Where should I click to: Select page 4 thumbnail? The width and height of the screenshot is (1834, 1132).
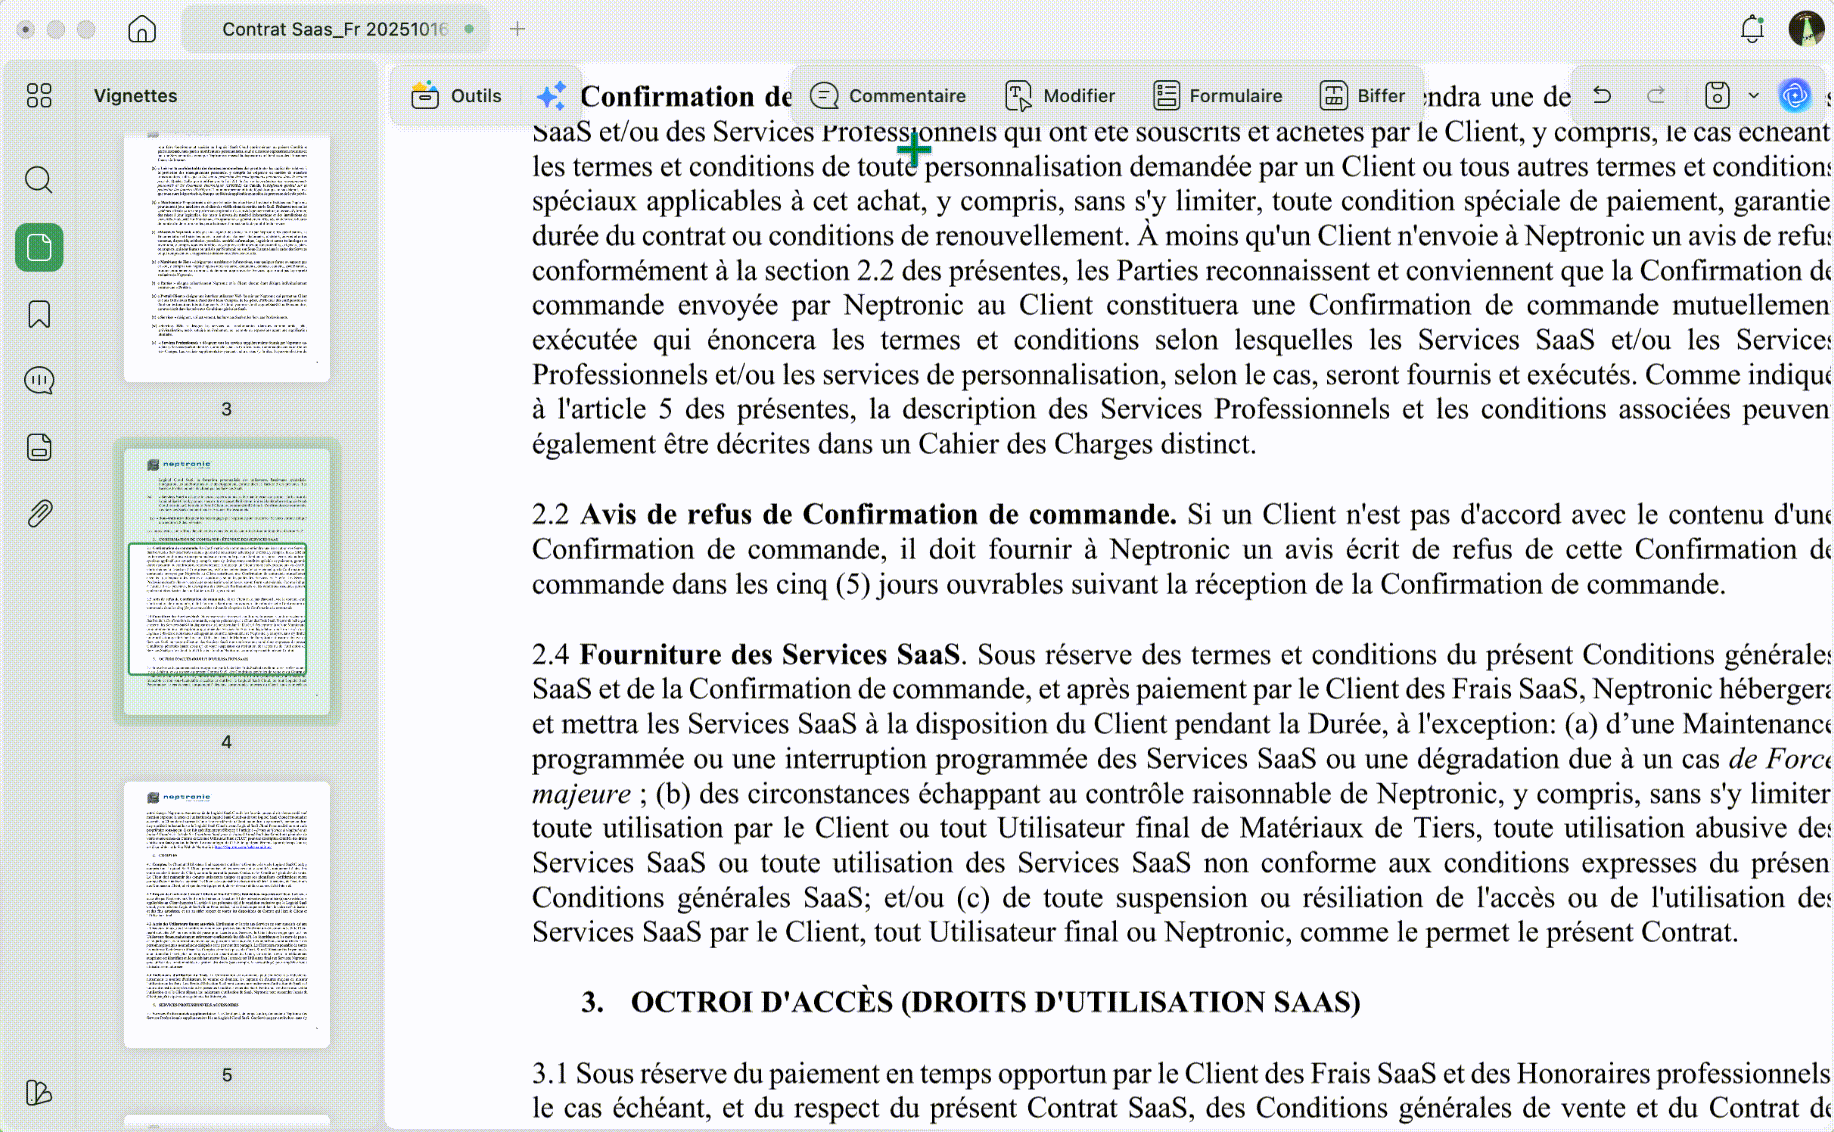(227, 581)
